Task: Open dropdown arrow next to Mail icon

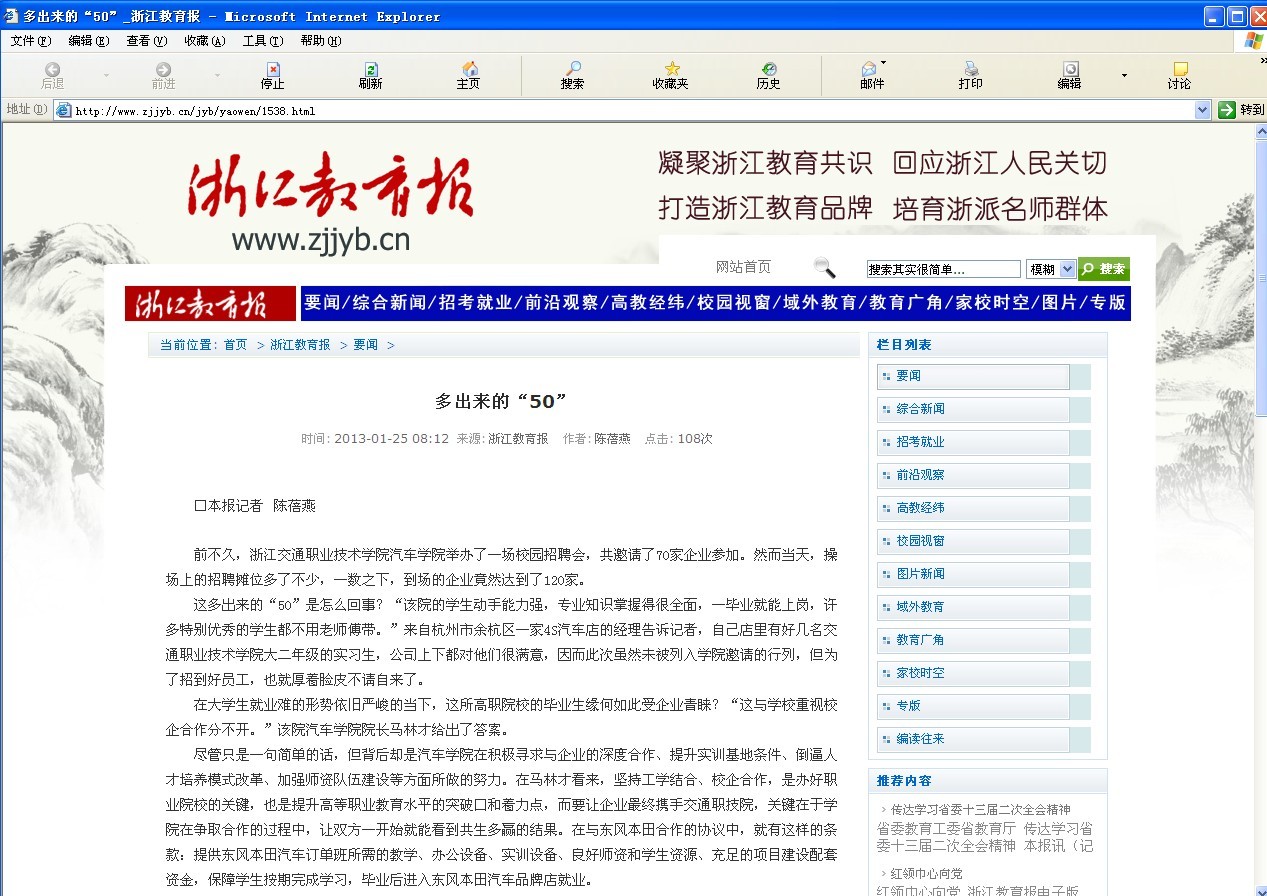Action: click(x=883, y=63)
